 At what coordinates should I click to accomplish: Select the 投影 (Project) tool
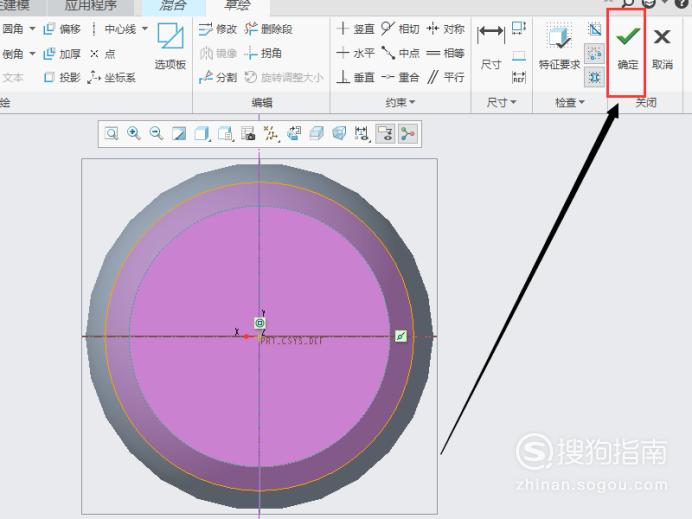tap(62, 78)
